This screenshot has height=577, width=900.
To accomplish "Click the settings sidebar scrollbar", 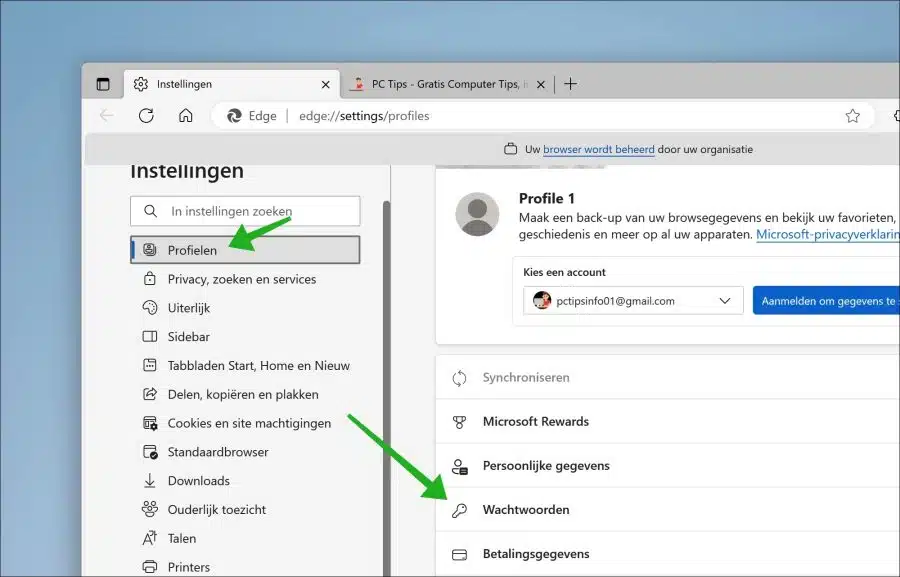I will (387, 389).
